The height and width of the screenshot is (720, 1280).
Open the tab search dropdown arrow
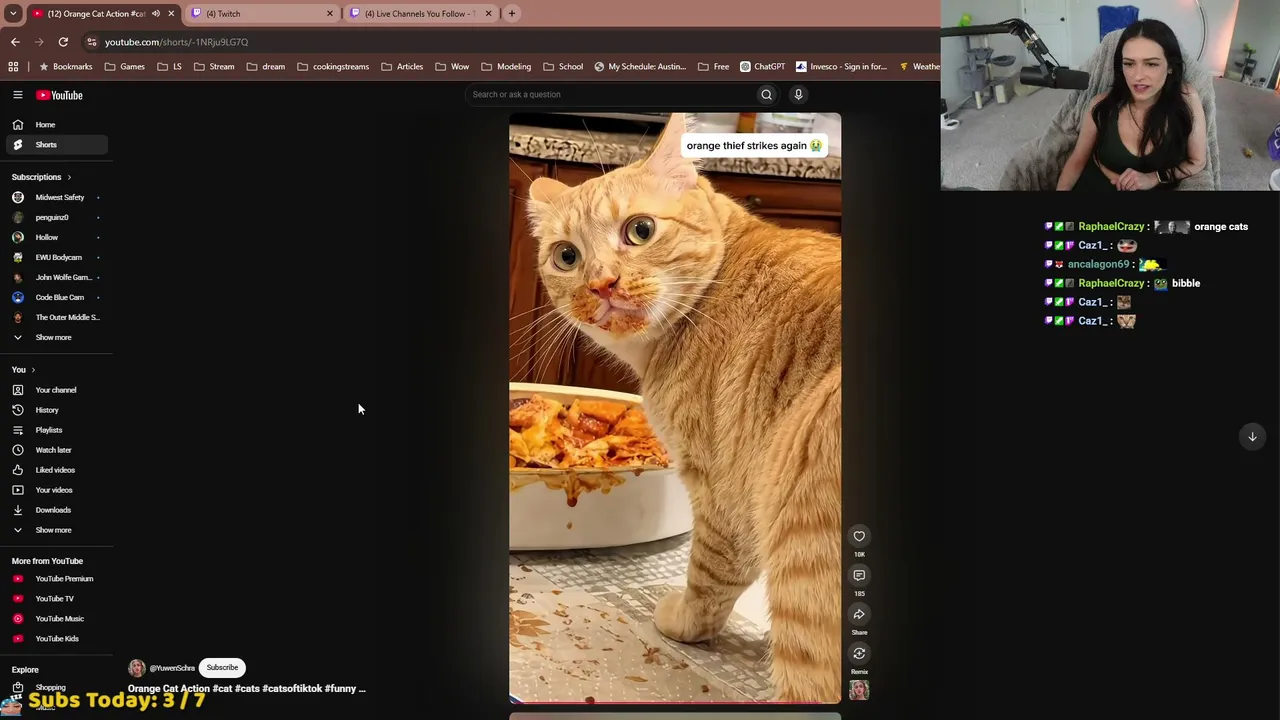coord(13,14)
